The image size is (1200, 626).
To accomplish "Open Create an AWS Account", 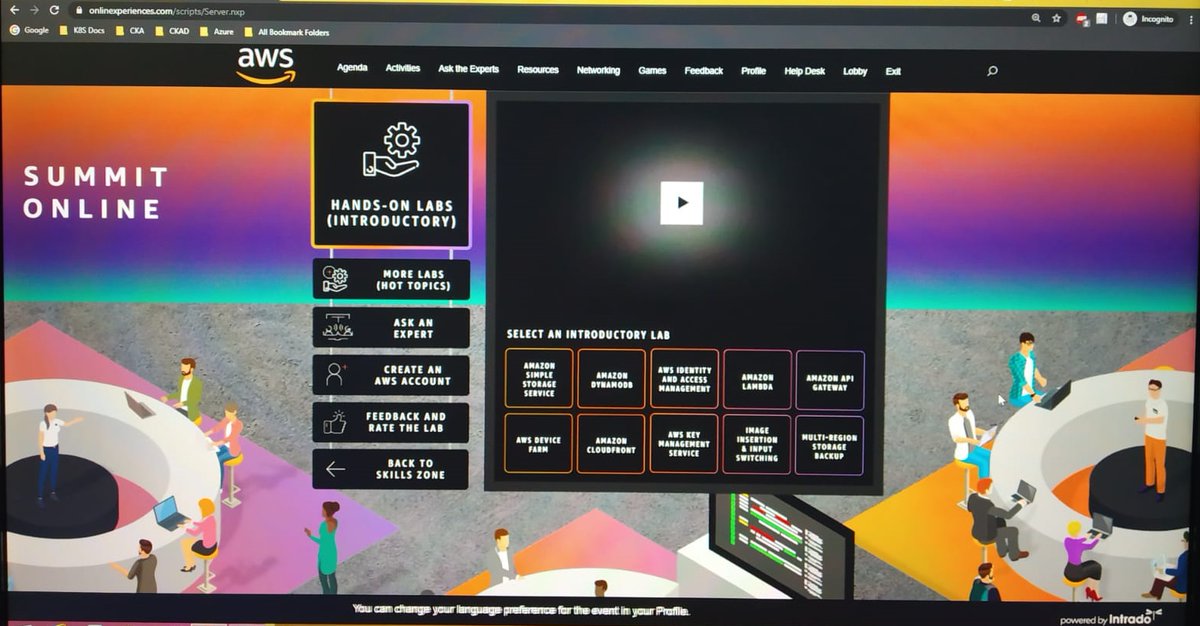I will click(x=391, y=374).
